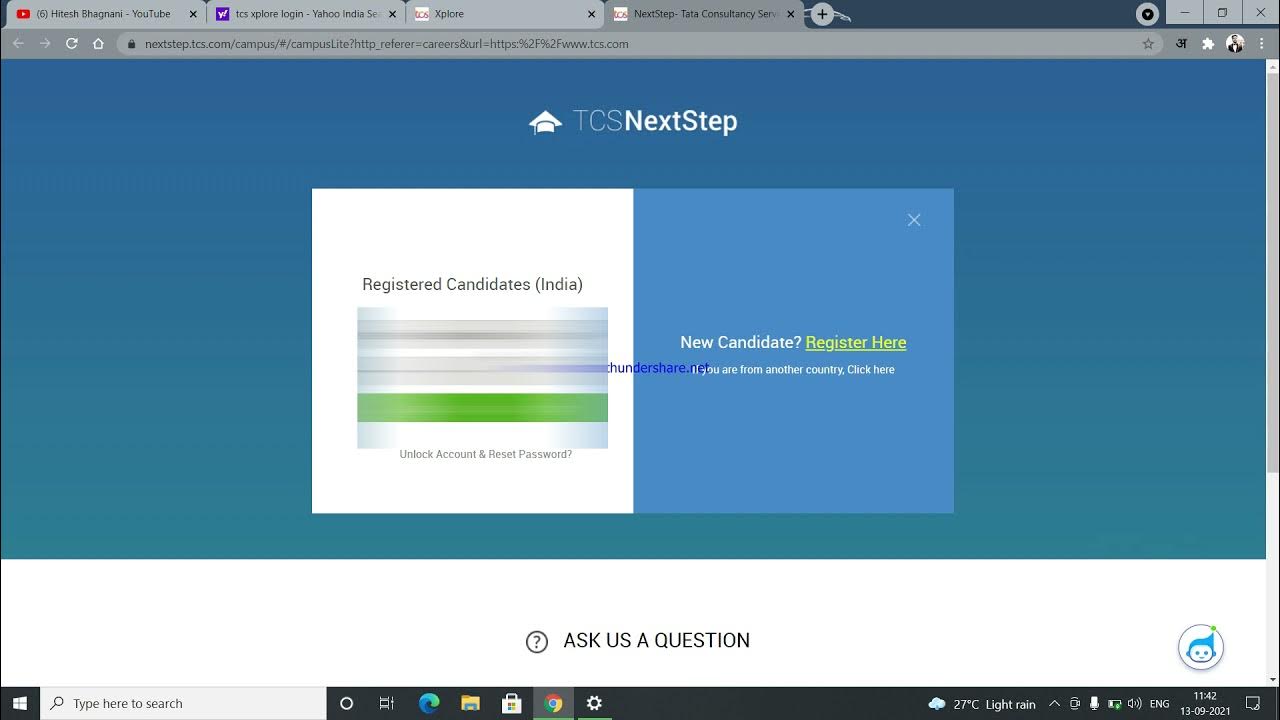Open Task View on the taskbar
Image resolution: width=1280 pixels, height=720 pixels.
coord(387,703)
